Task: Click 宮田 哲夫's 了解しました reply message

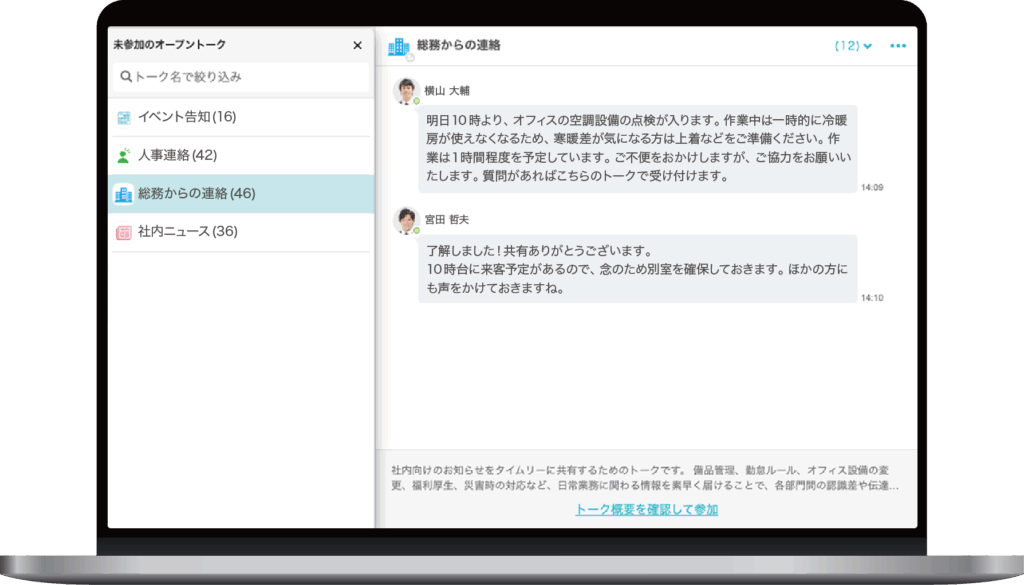Action: click(x=637, y=269)
